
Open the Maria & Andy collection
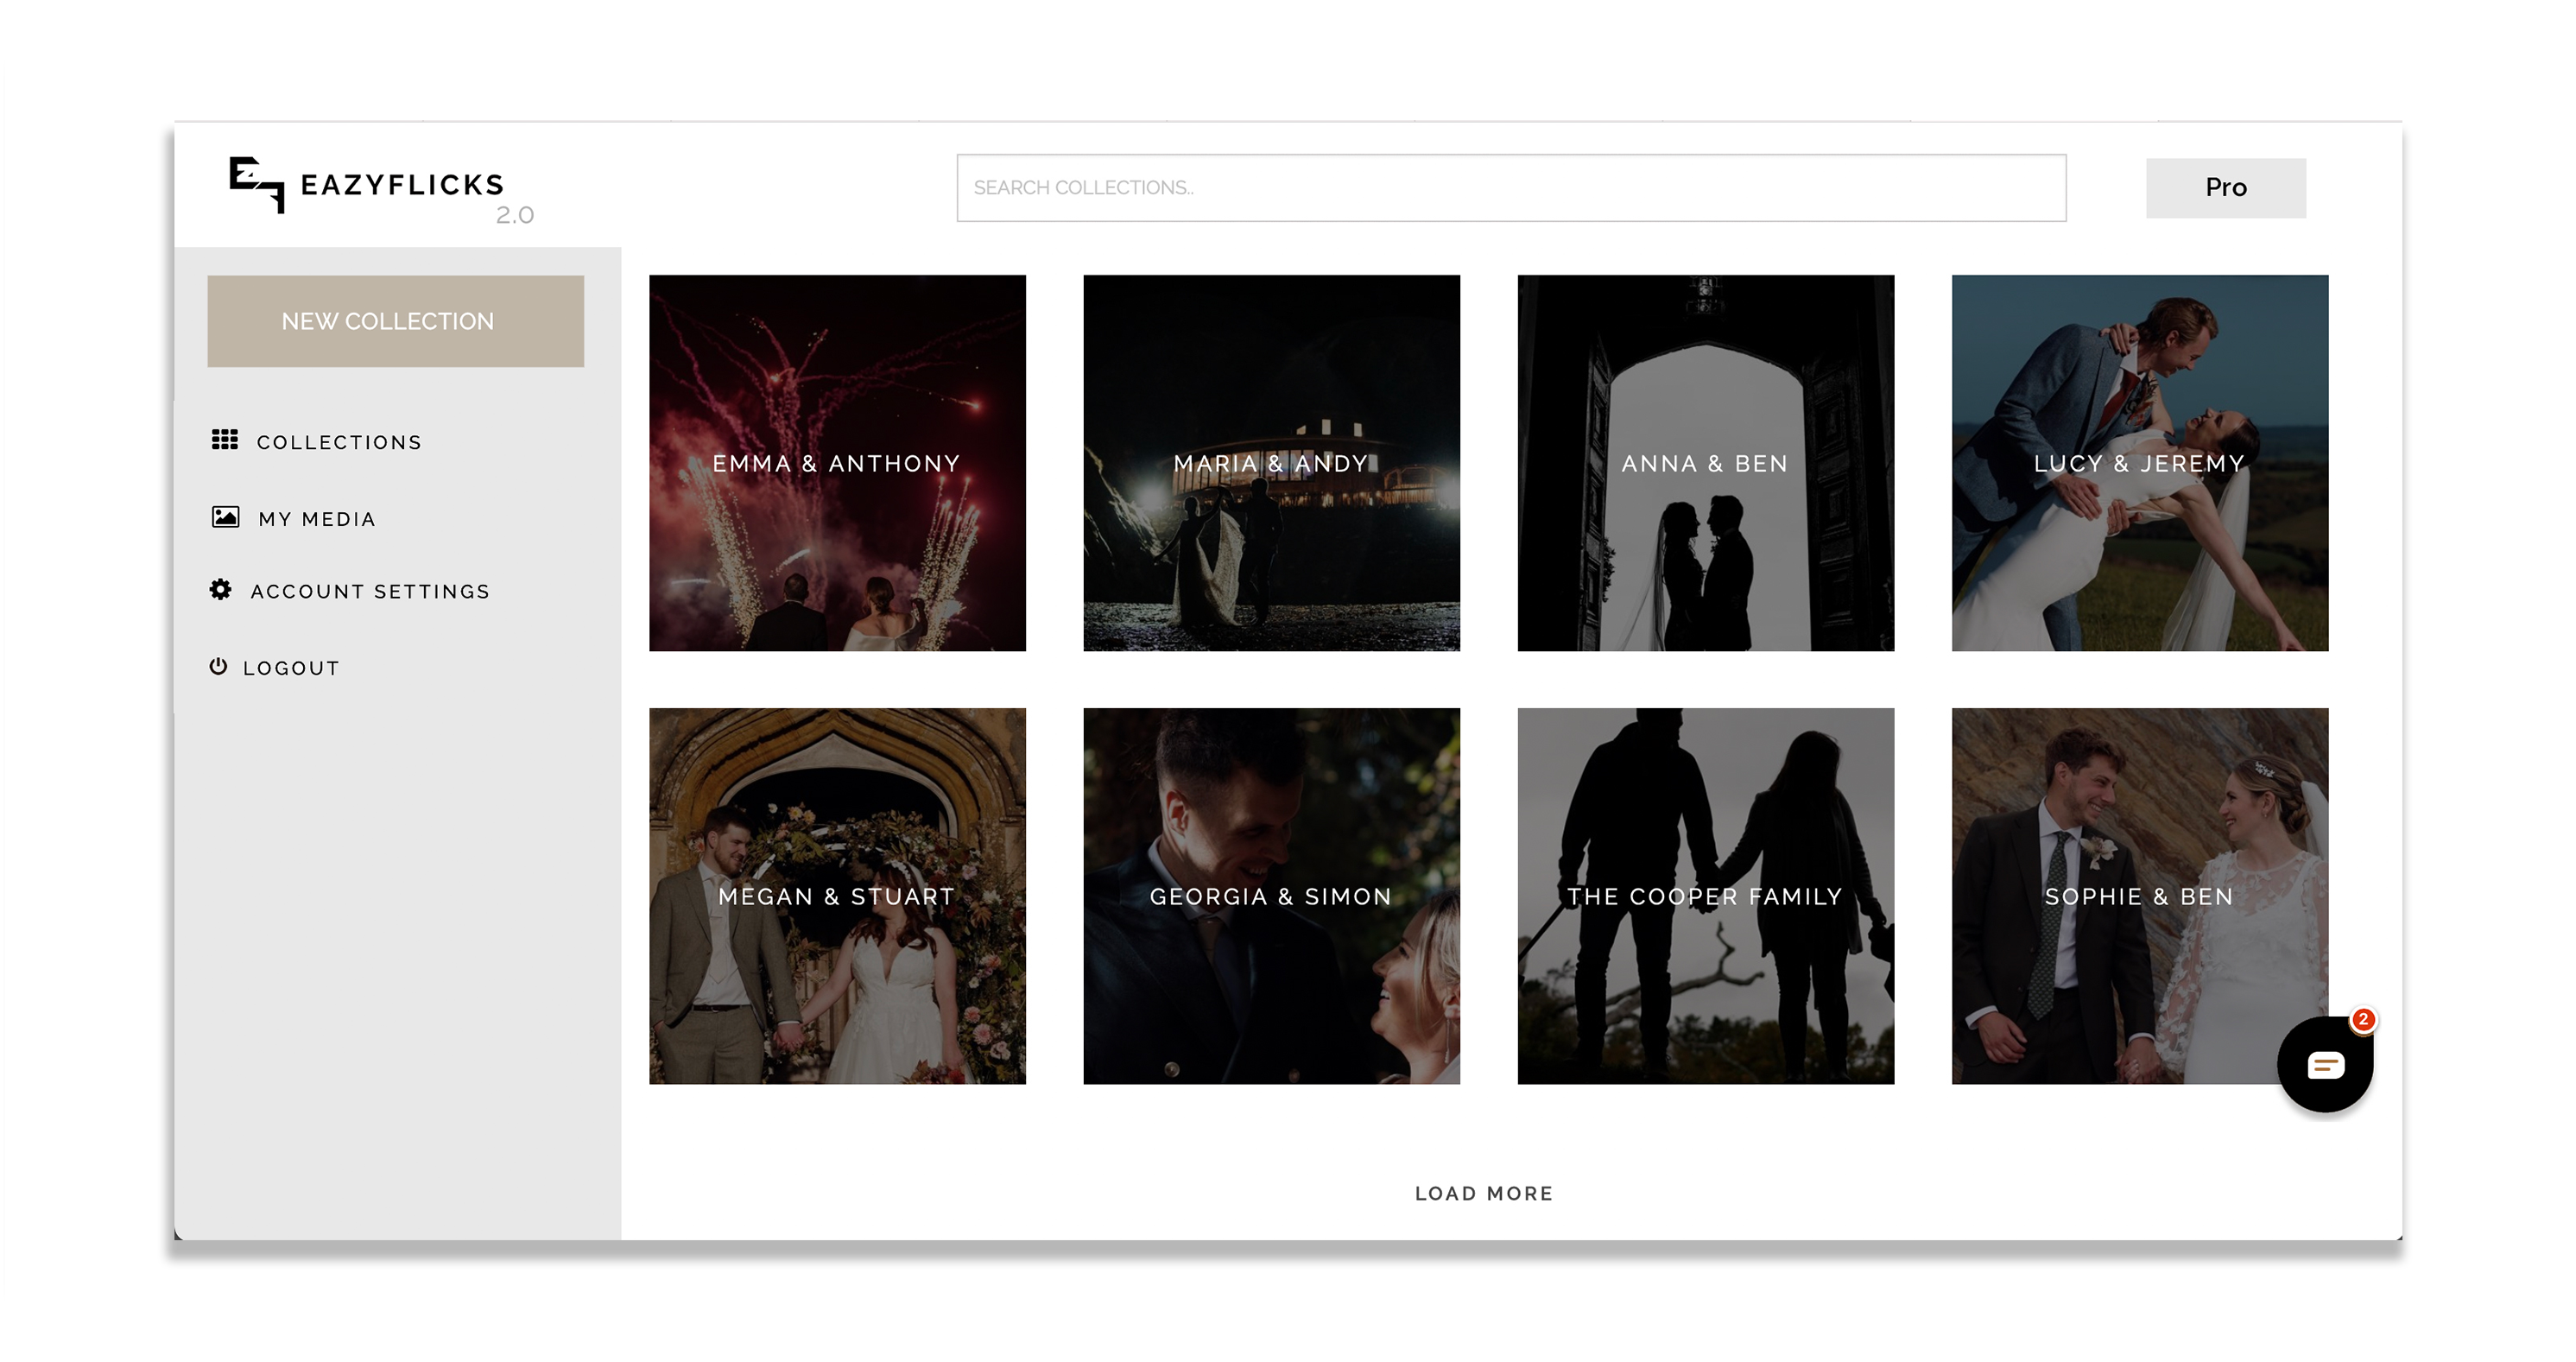click(1271, 463)
